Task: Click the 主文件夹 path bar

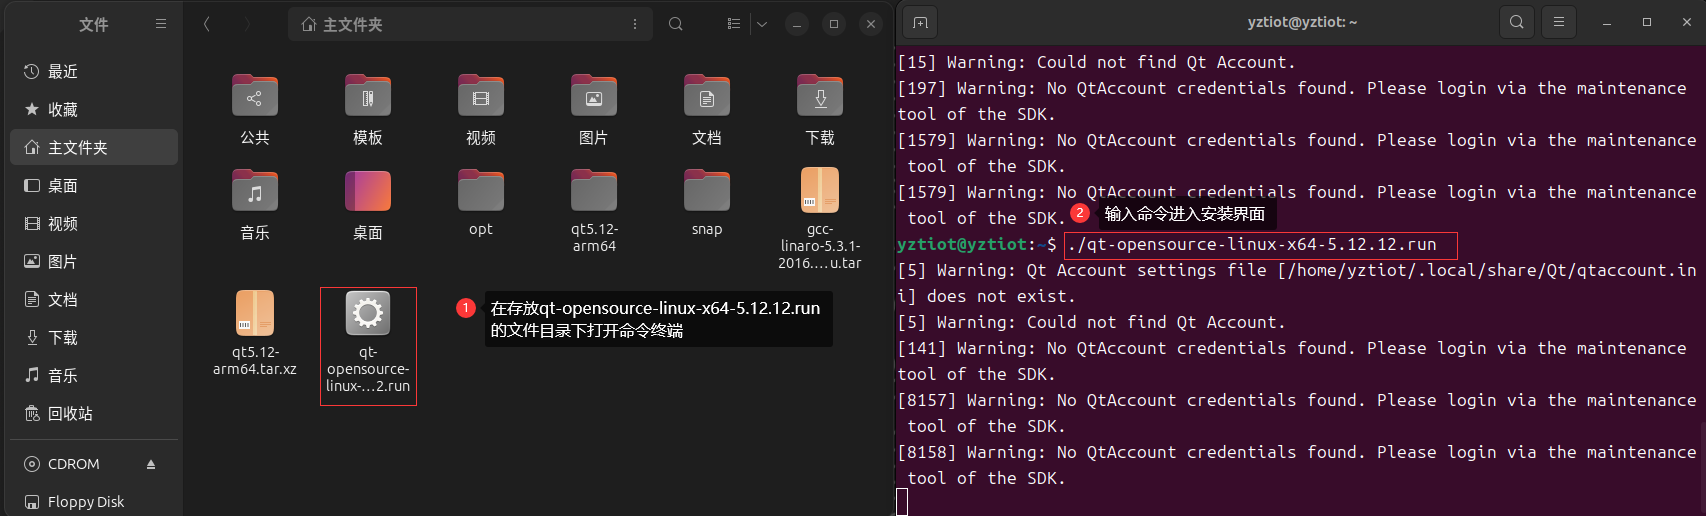Action: coord(470,24)
